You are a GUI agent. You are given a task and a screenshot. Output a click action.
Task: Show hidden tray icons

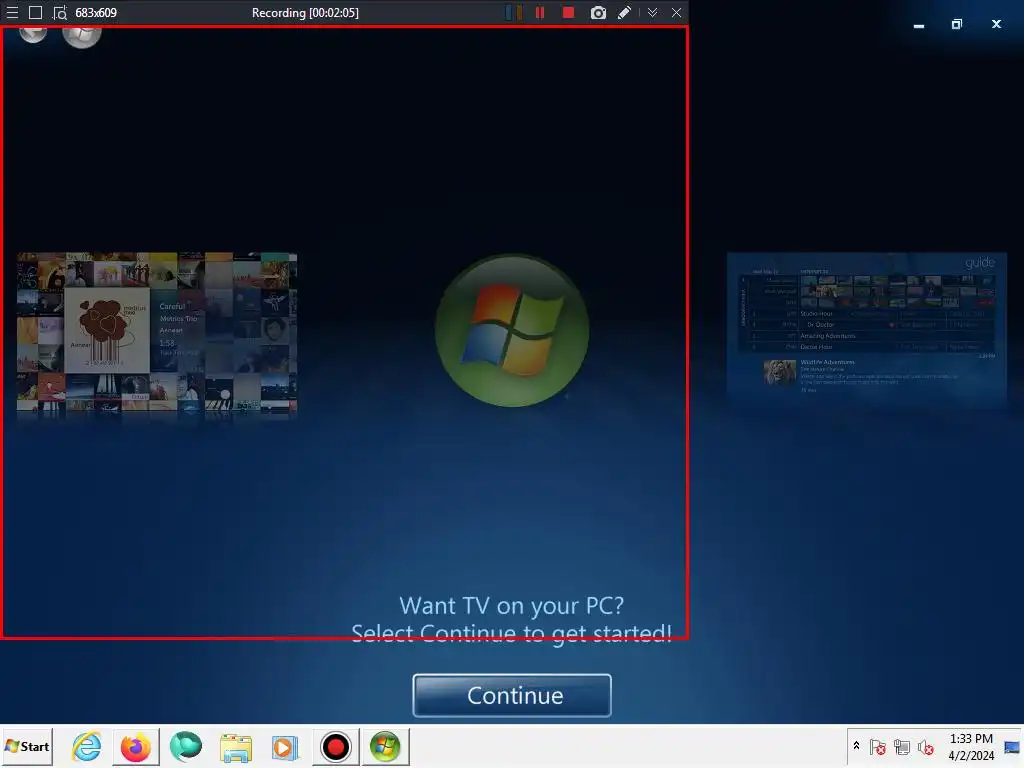(856, 746)
